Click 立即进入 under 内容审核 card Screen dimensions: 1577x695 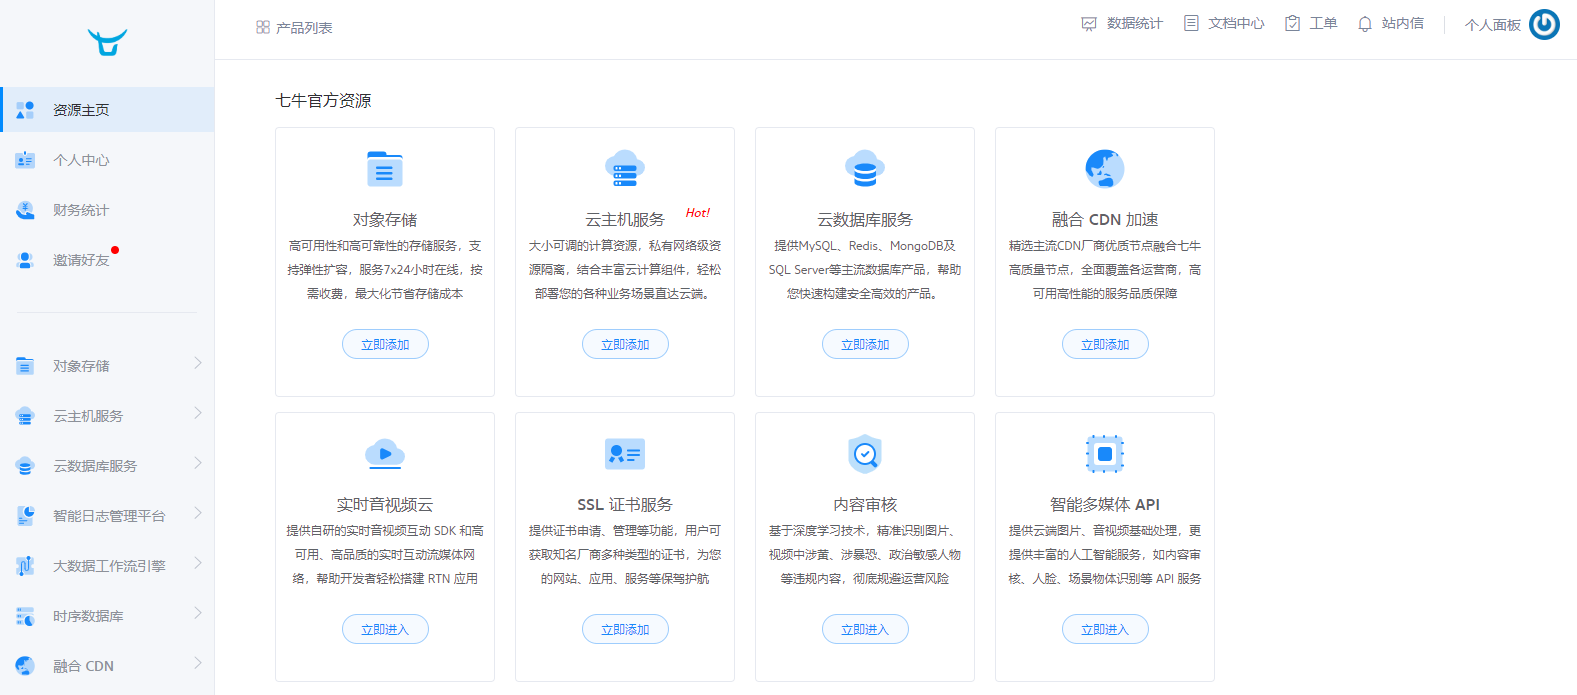tap(865, 629)
